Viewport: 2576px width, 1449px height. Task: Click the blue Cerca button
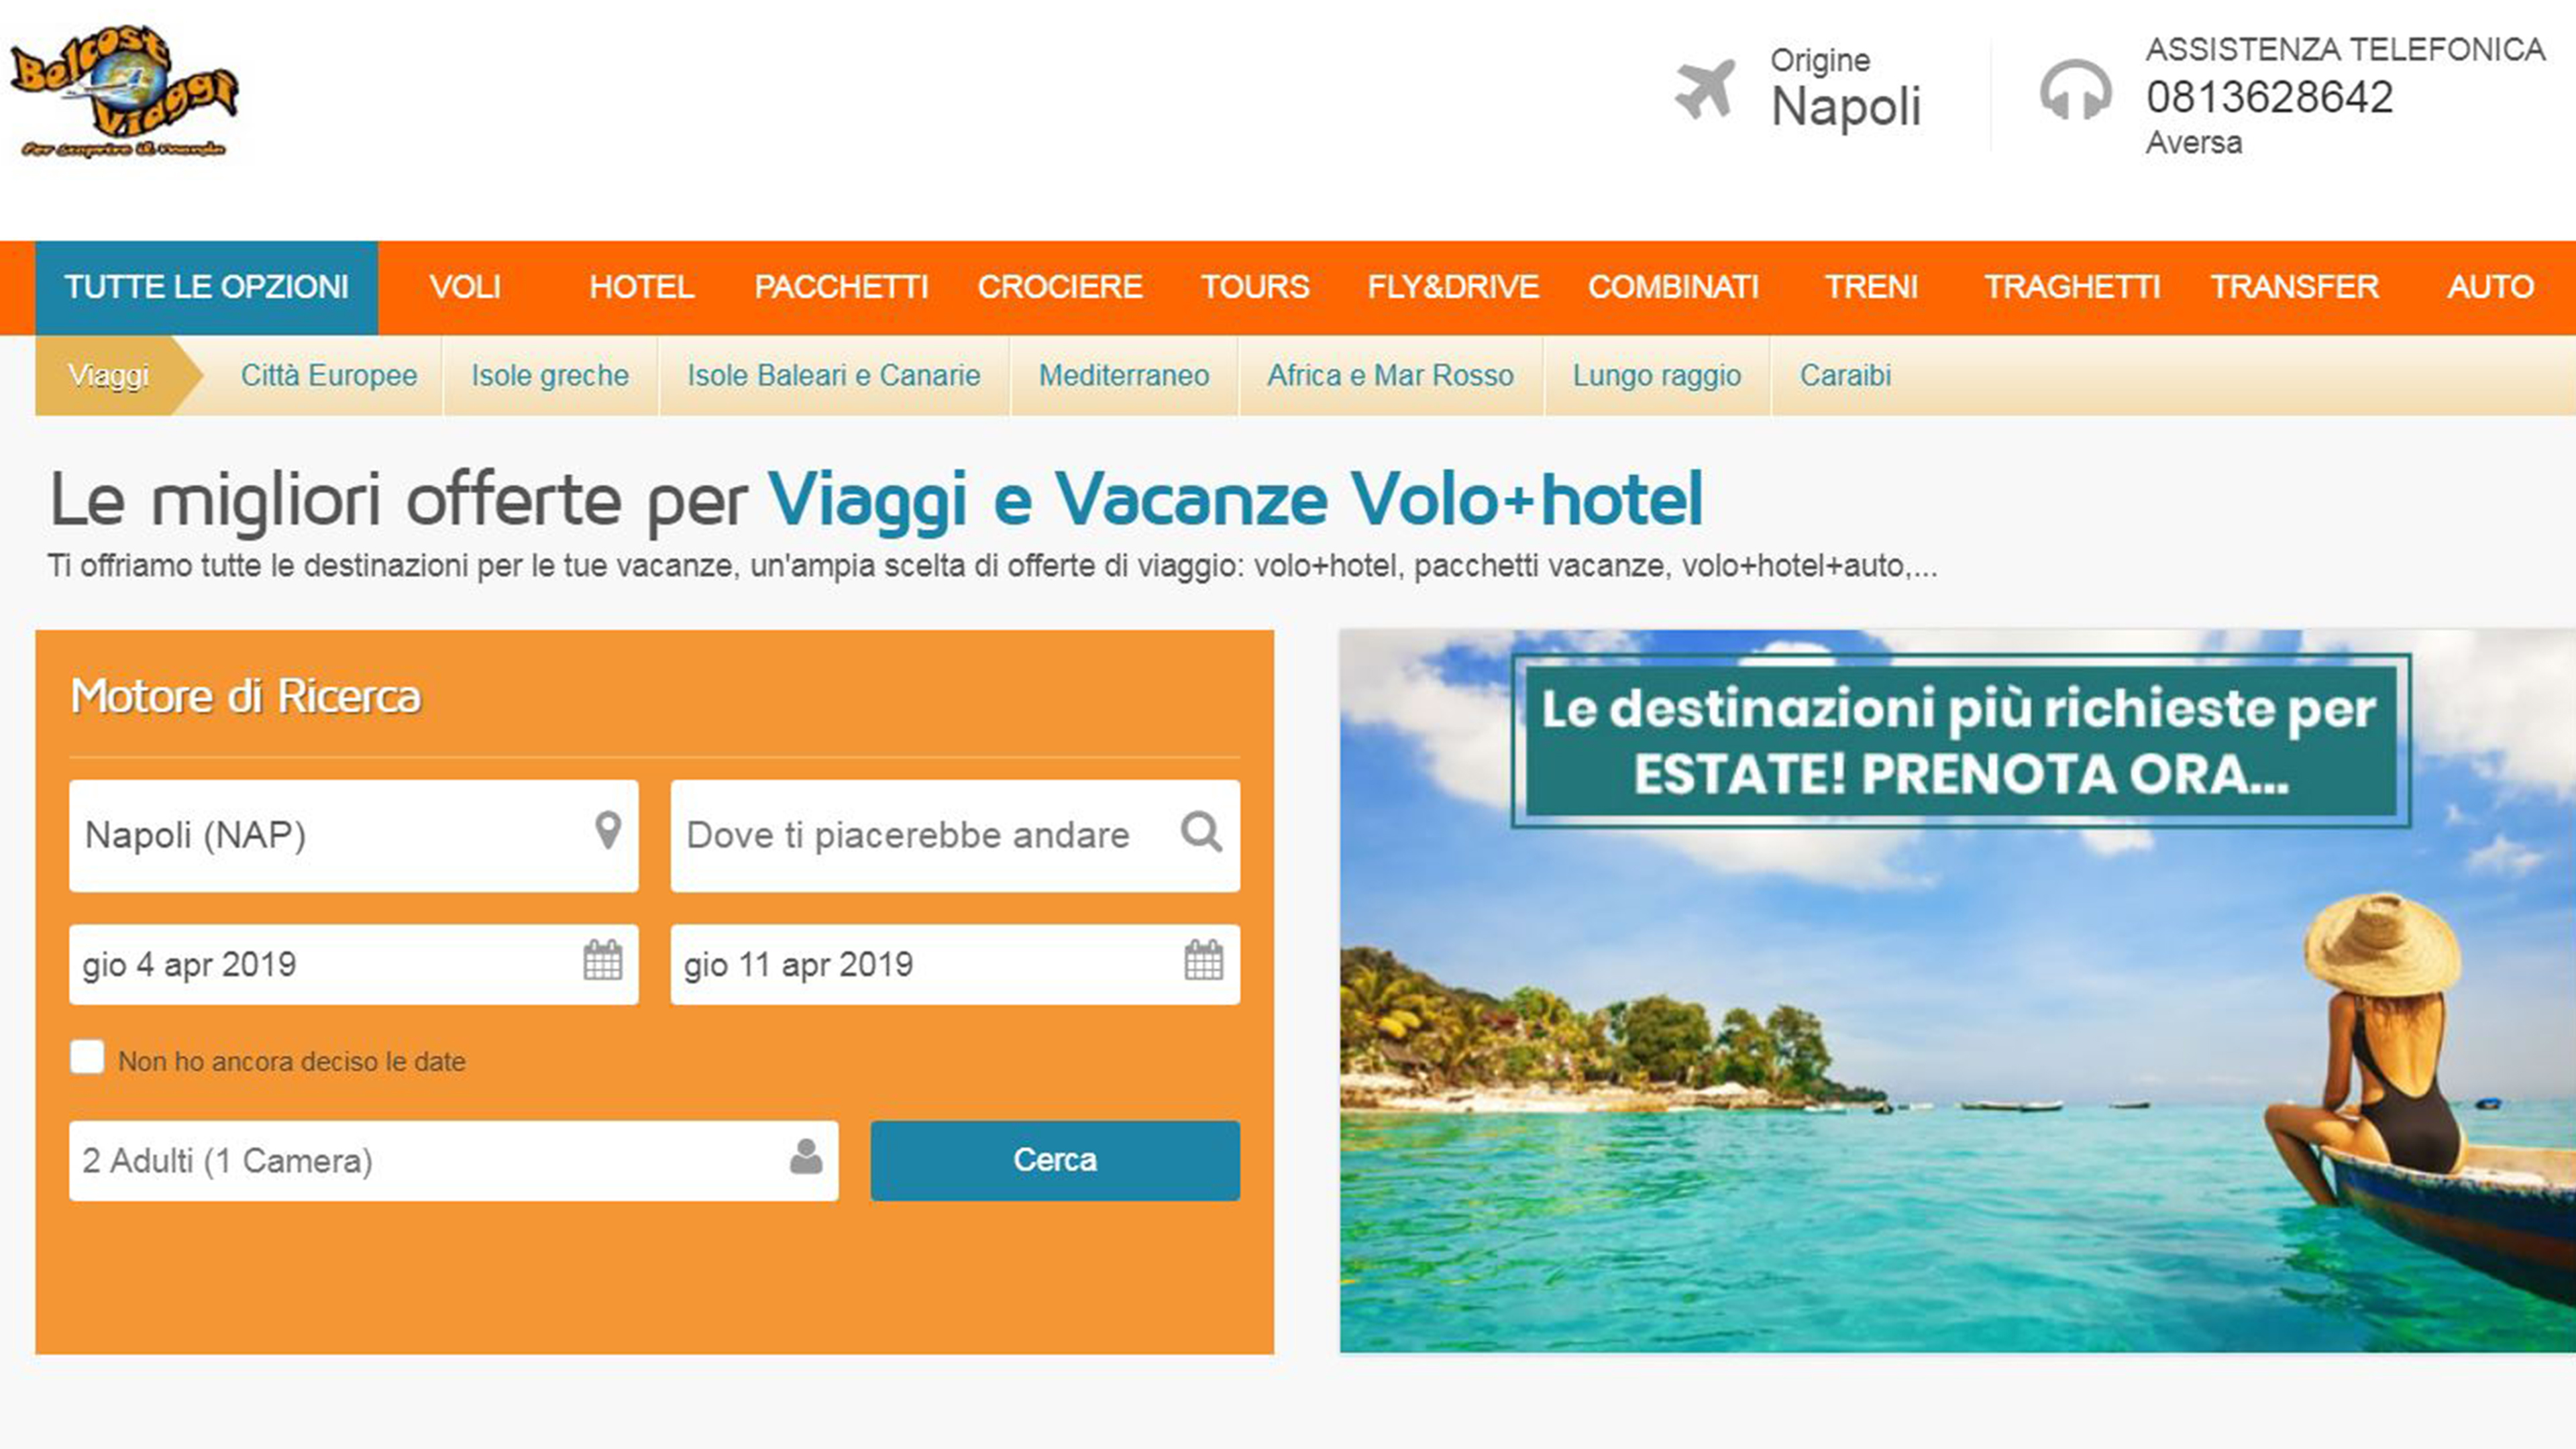click(x=1055, y=1160)
